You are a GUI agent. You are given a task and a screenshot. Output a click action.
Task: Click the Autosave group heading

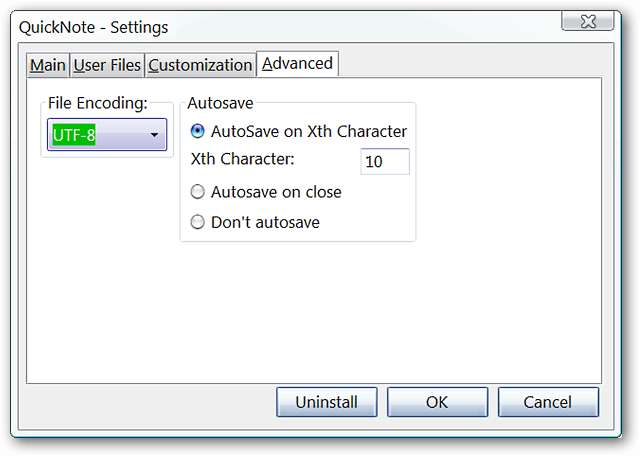220,103
